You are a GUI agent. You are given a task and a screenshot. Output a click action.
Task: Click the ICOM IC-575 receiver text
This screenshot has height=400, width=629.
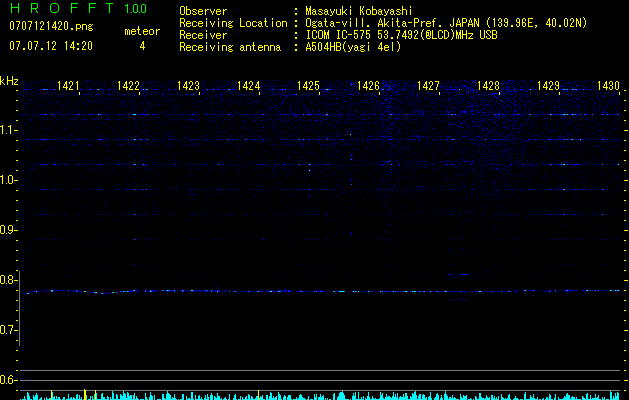point(401,35)
